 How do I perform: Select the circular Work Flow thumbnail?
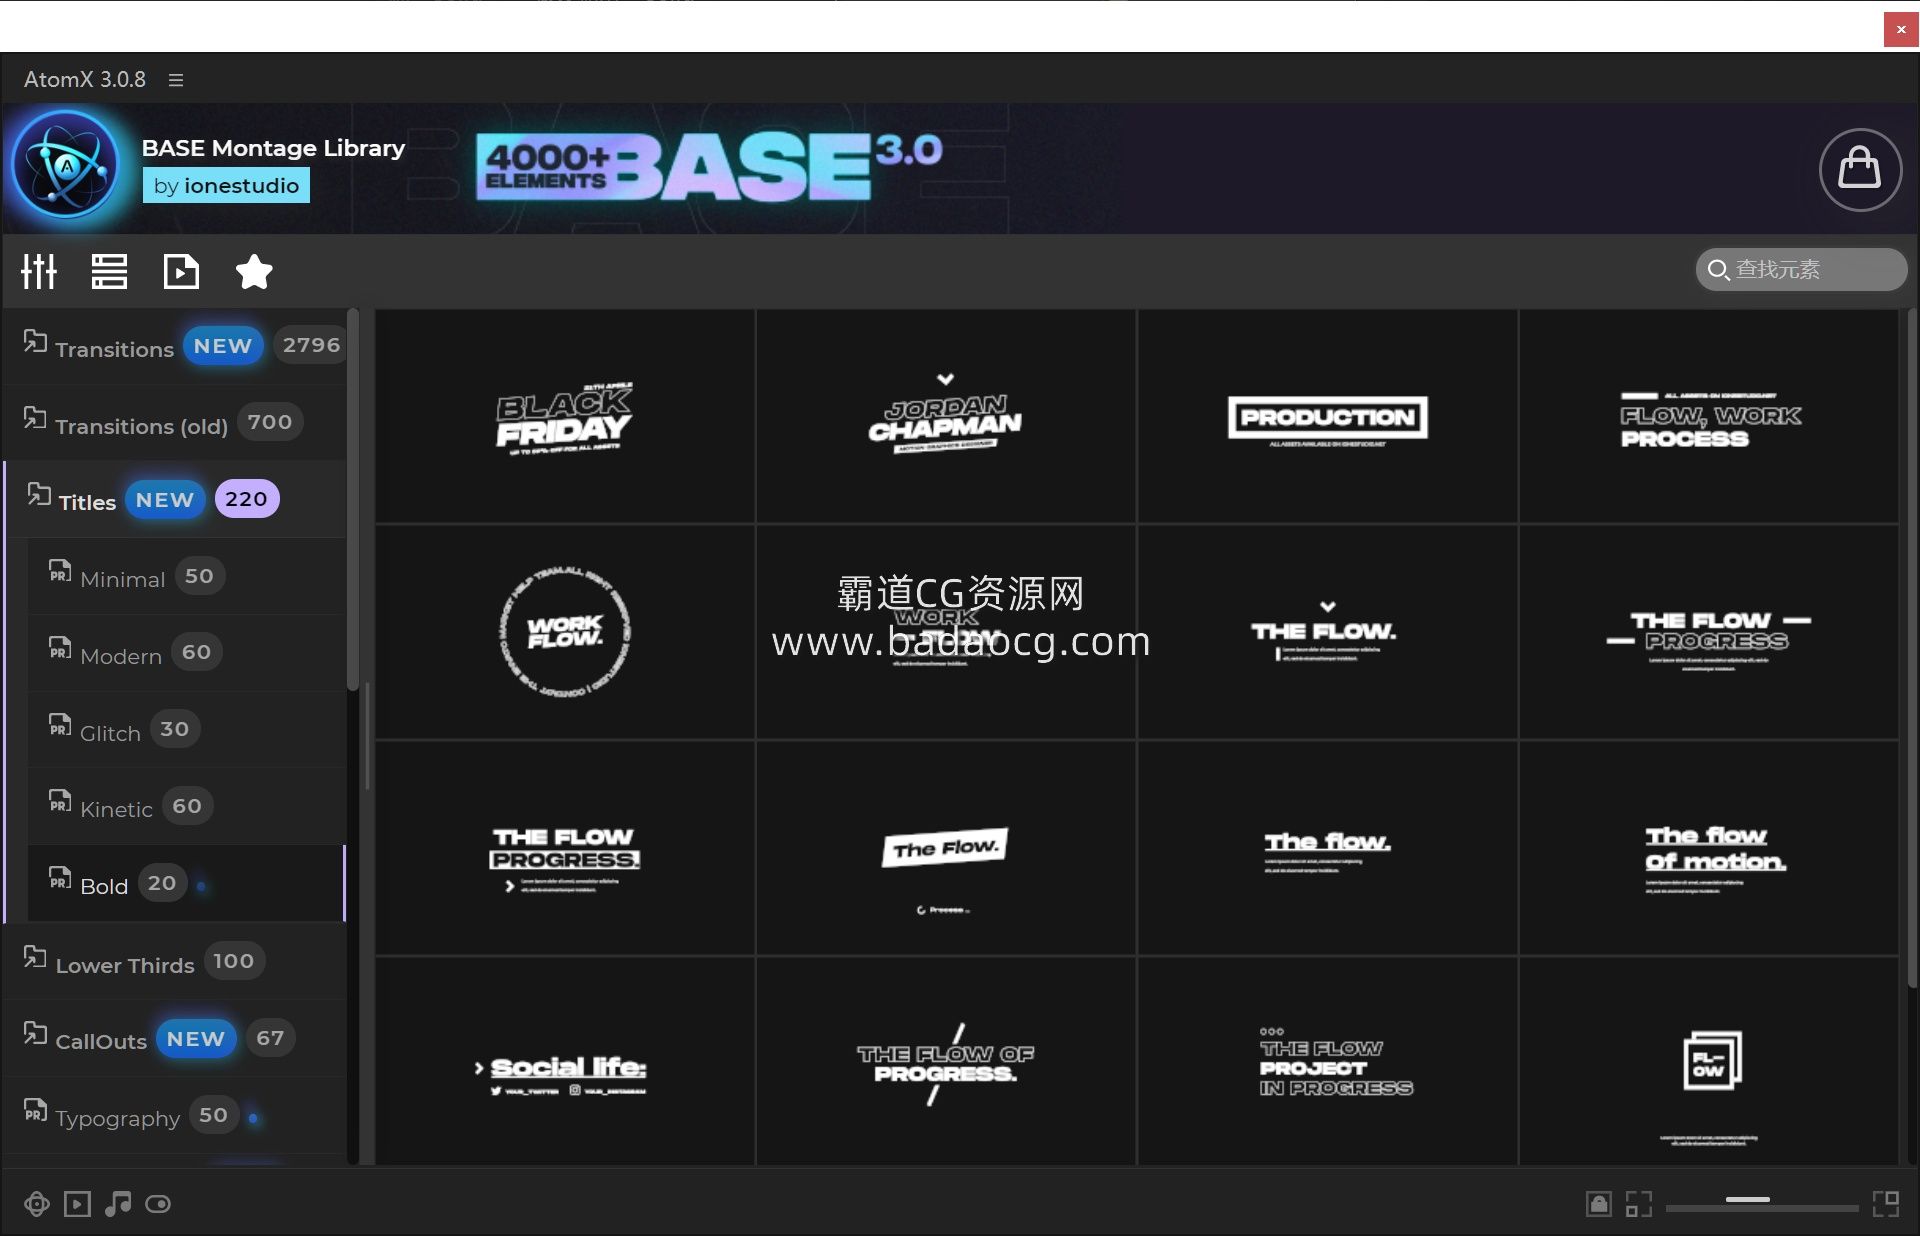coord(565,632)
